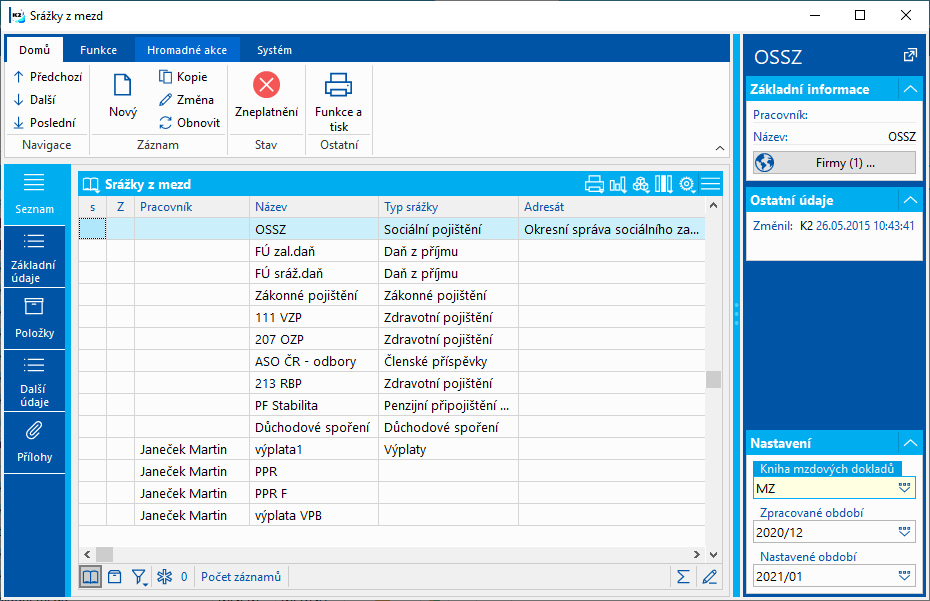Screen dimensions: 930x601
Task: Select the 207 OZP row
Action: coord(391,339)
